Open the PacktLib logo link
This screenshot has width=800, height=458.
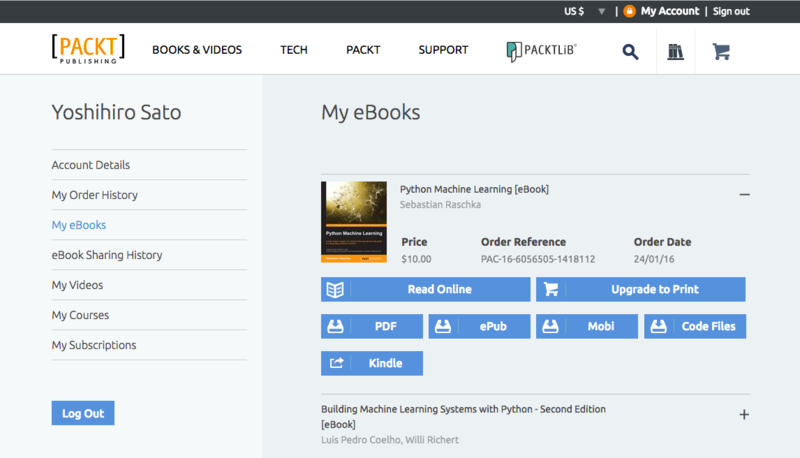coord(541,50)
